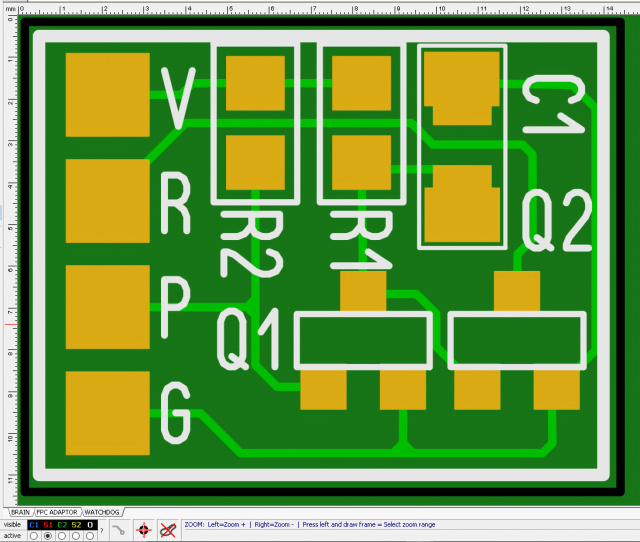640x542 pixels.
Task: Toggle visibility of layer C1
Action: click(34, 524)
